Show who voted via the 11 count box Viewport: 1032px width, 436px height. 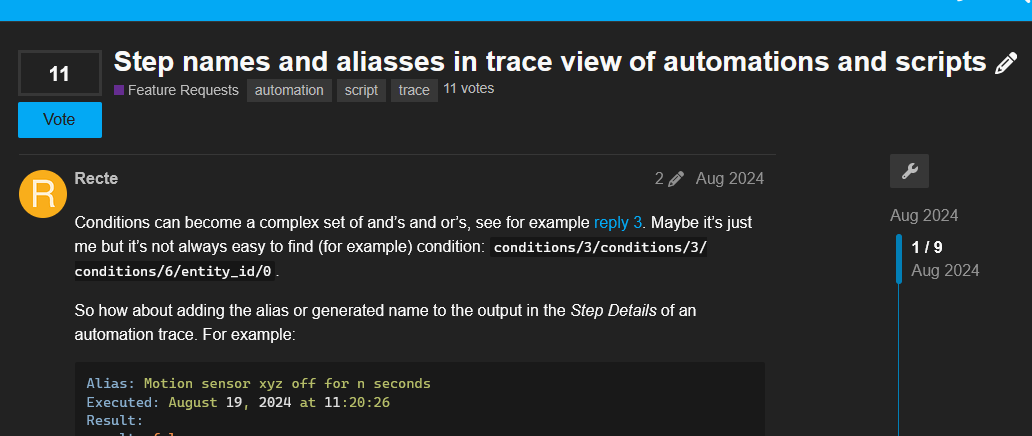click(x=60, y=73)
